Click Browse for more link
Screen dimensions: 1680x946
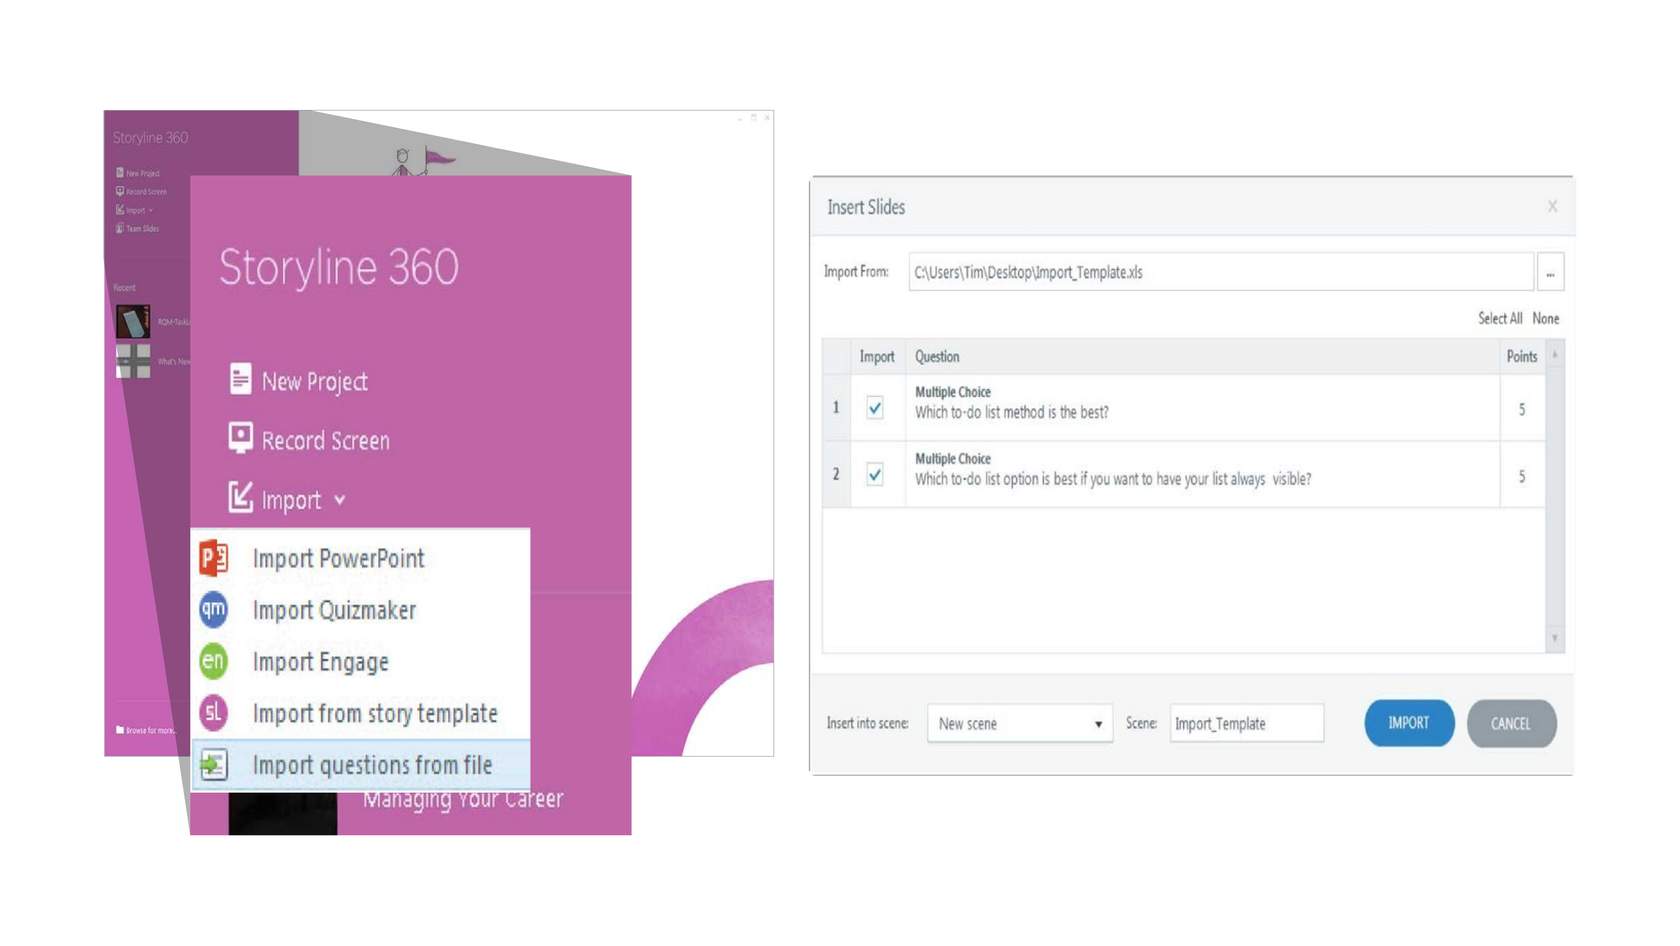coord(145,730)
